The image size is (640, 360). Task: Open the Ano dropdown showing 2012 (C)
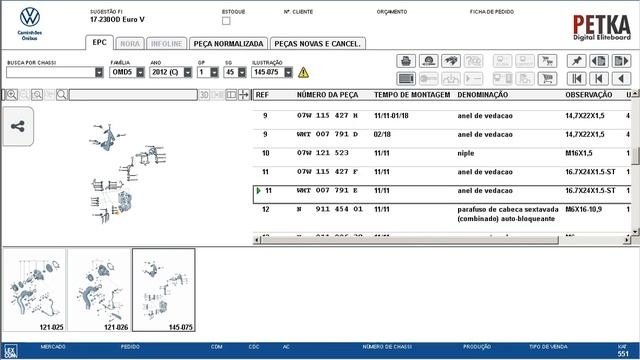pyautogui.click(x=187, y=72)
